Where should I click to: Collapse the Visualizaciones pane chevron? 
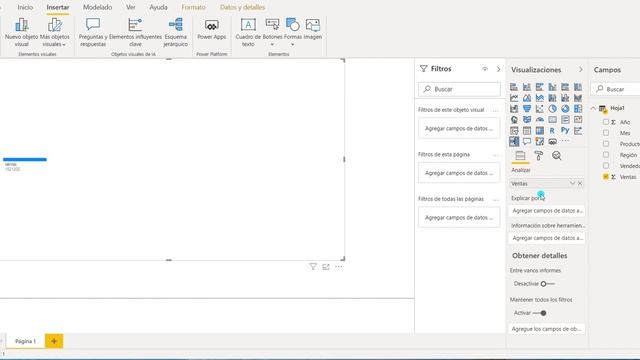click(581, 69)
